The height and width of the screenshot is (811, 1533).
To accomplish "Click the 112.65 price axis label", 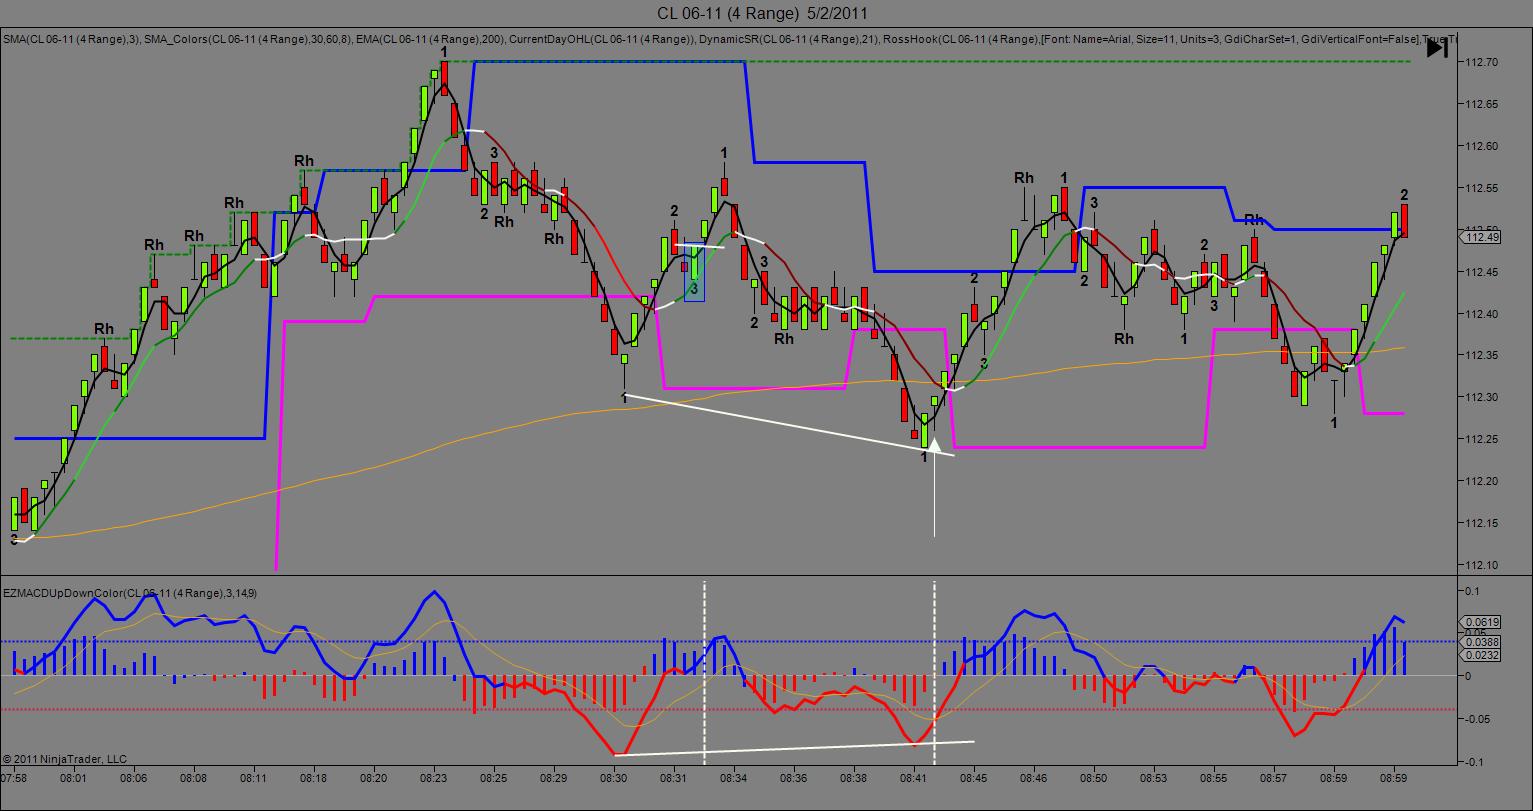I will pyautogui.click(x=1481, y=104).
